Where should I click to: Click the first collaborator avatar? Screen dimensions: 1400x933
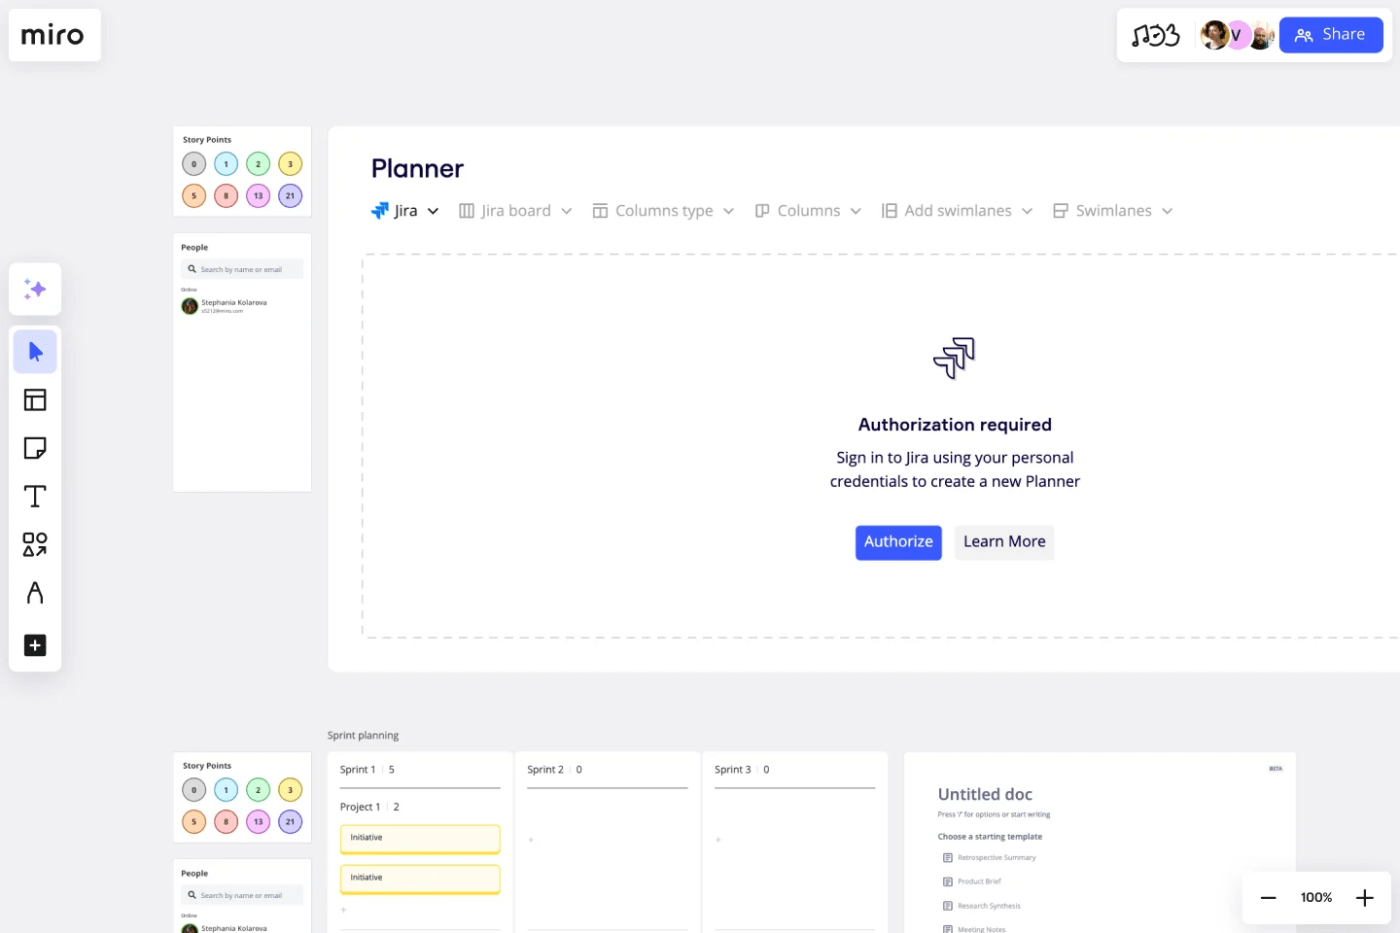[1214, 35]
